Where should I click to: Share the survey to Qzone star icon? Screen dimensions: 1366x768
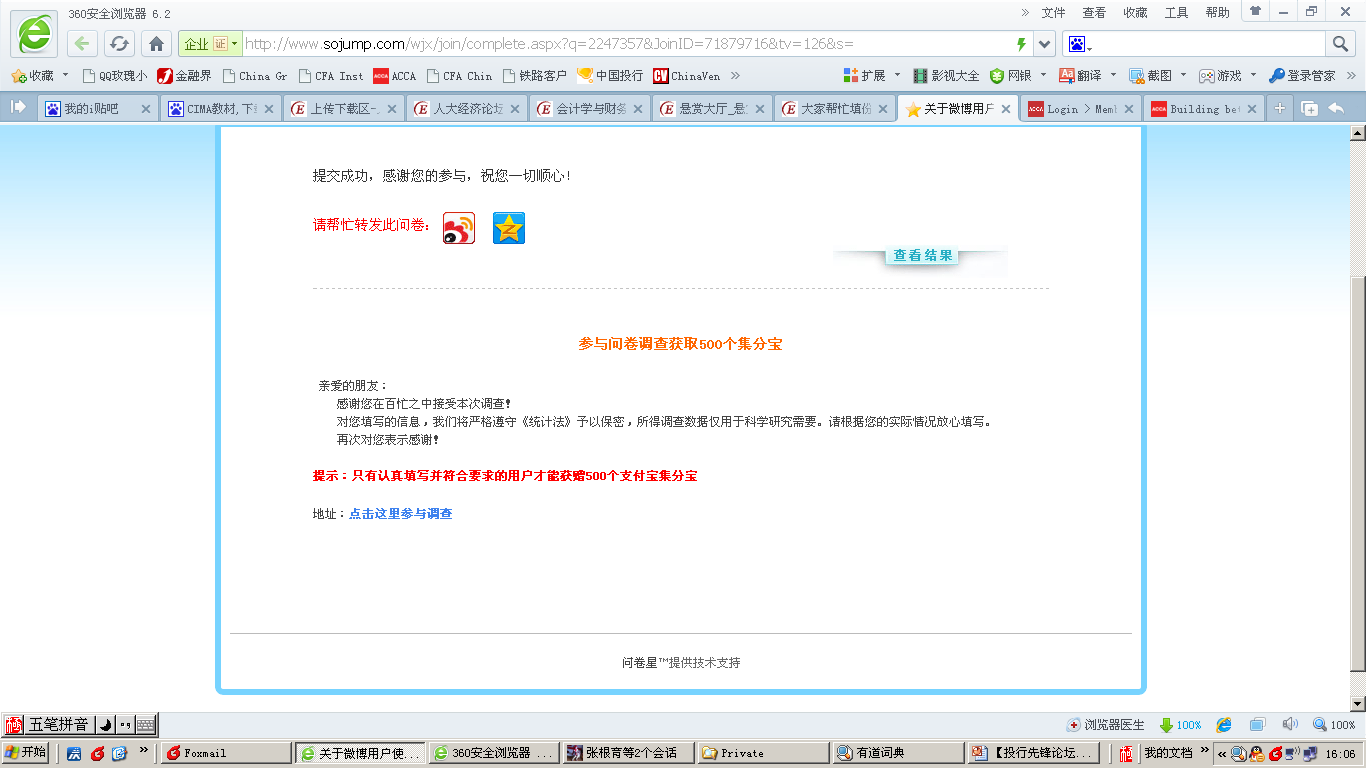pos(509,228)
